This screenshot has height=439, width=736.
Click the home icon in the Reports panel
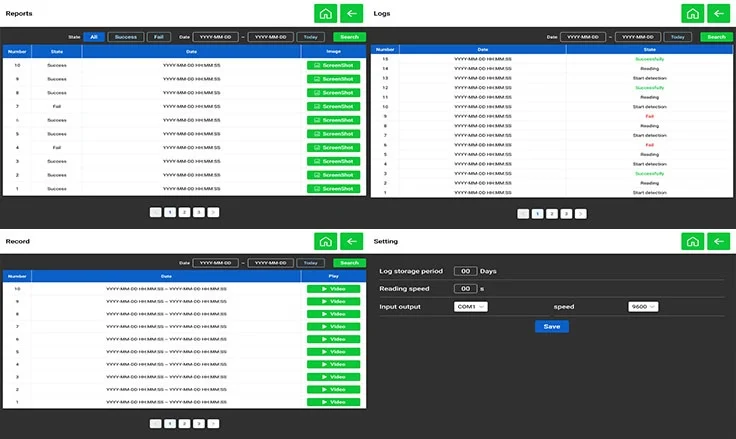(x=325, y=13)
